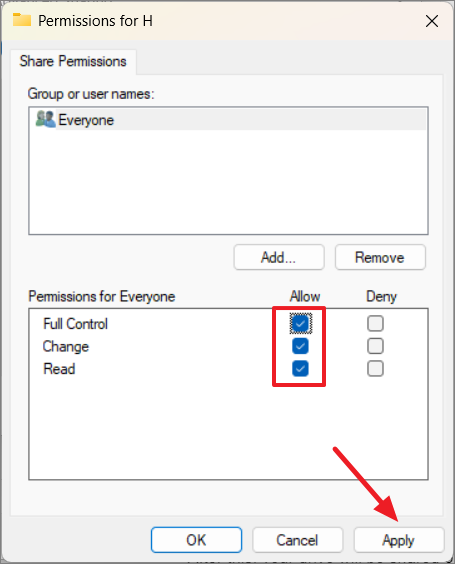Check Deny for Full Control

375,323
